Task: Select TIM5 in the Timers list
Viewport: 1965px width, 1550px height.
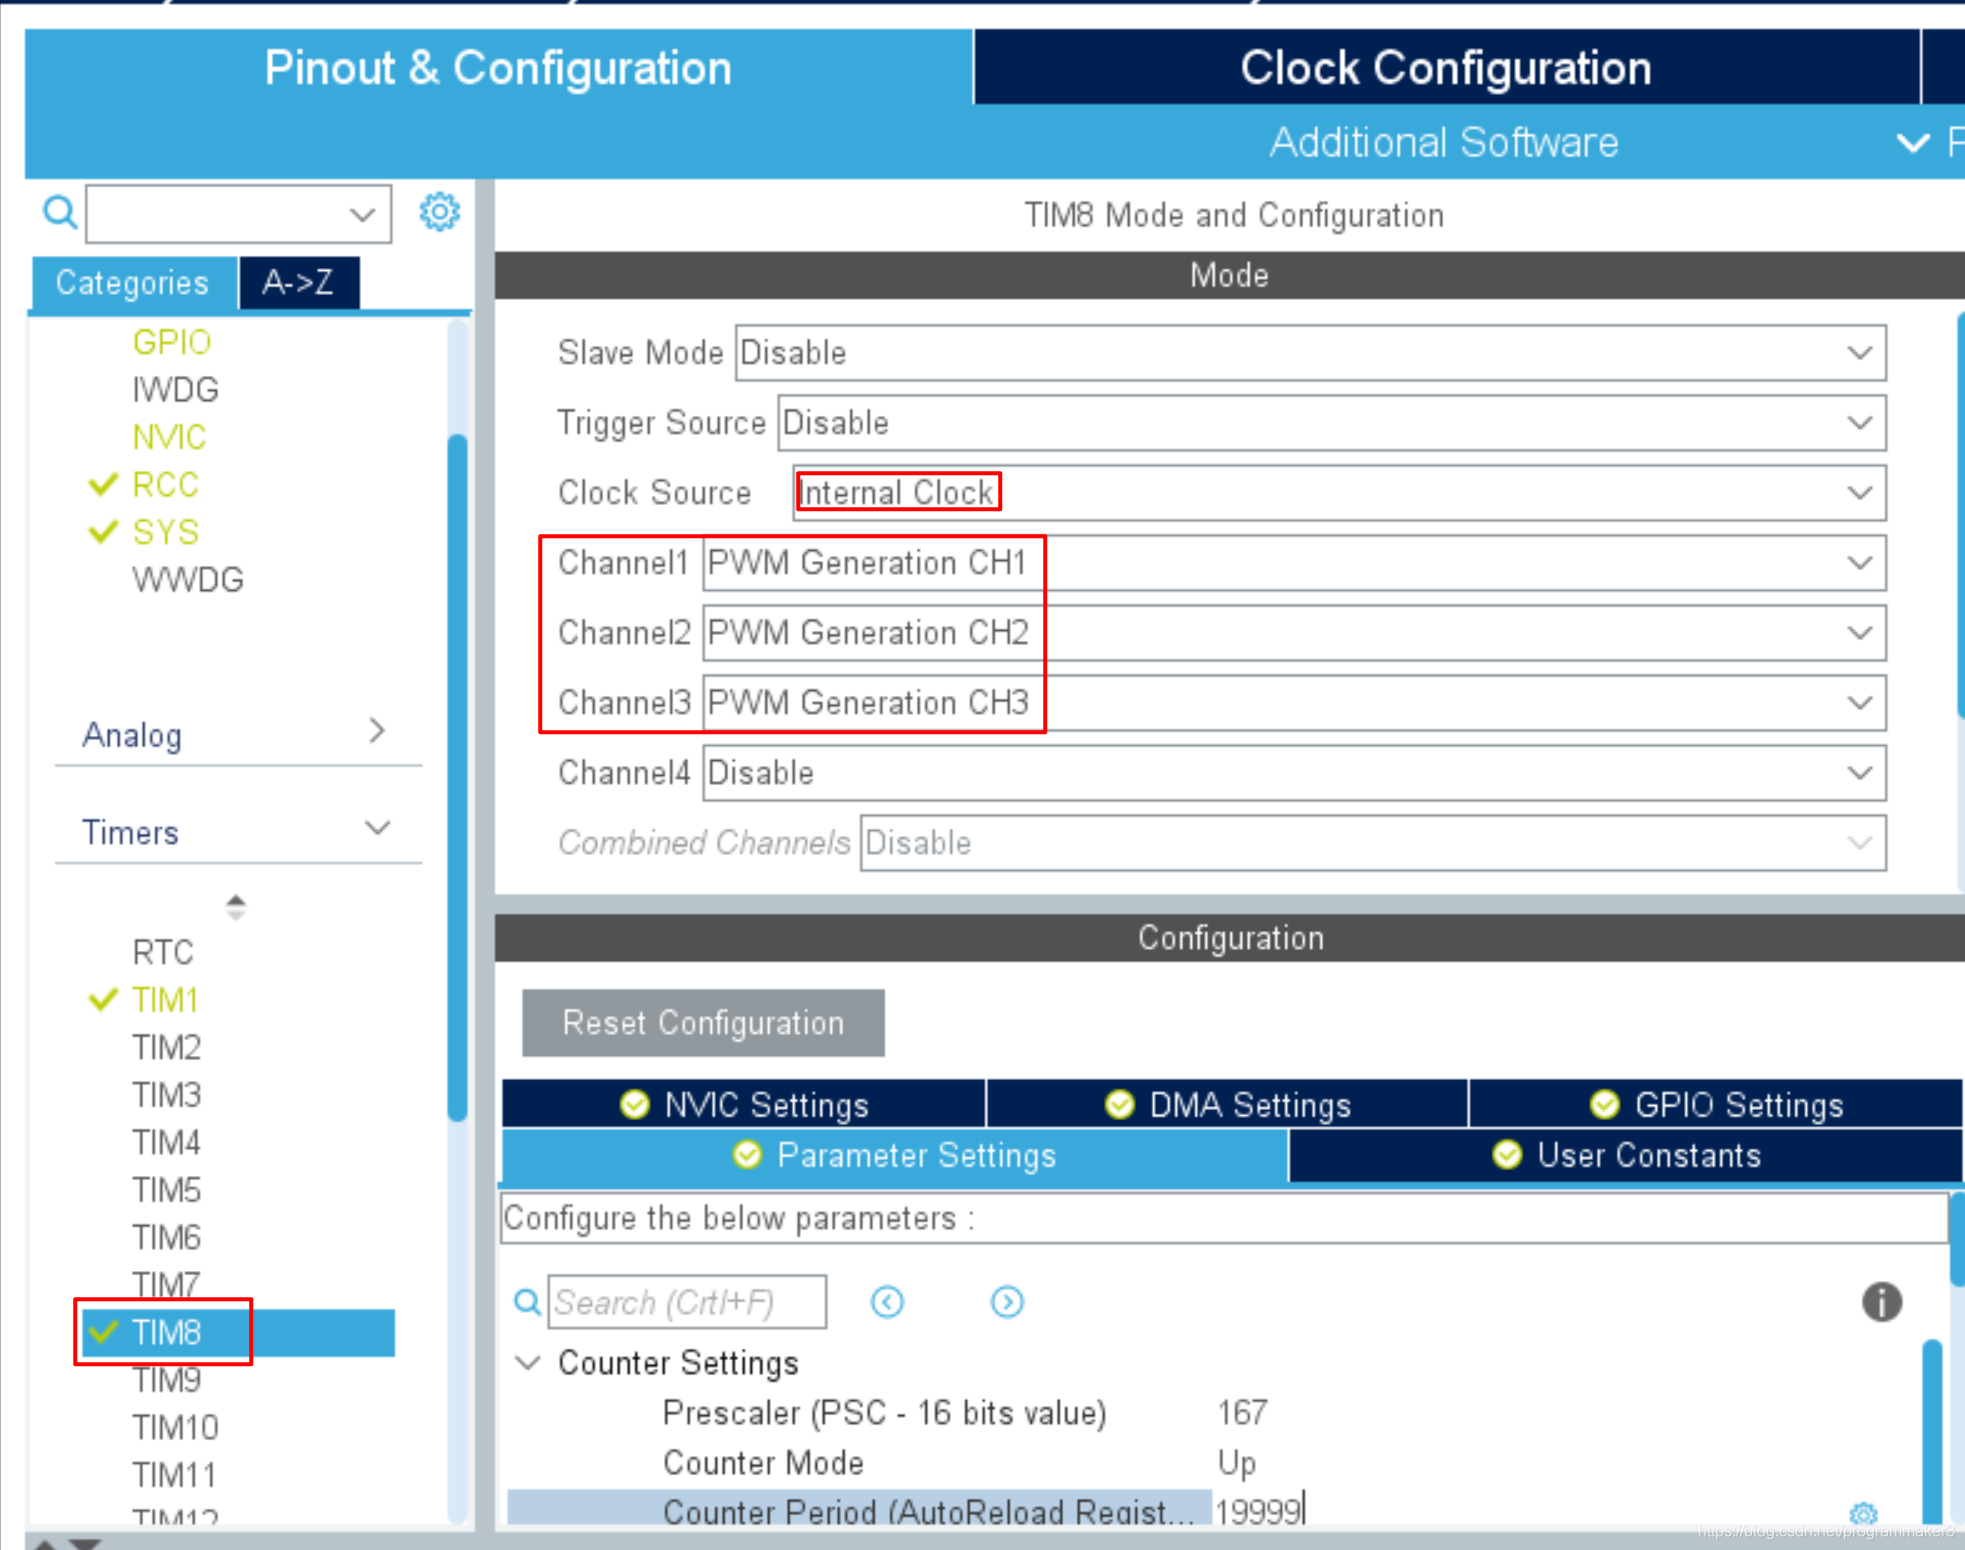Action: 167,1190
